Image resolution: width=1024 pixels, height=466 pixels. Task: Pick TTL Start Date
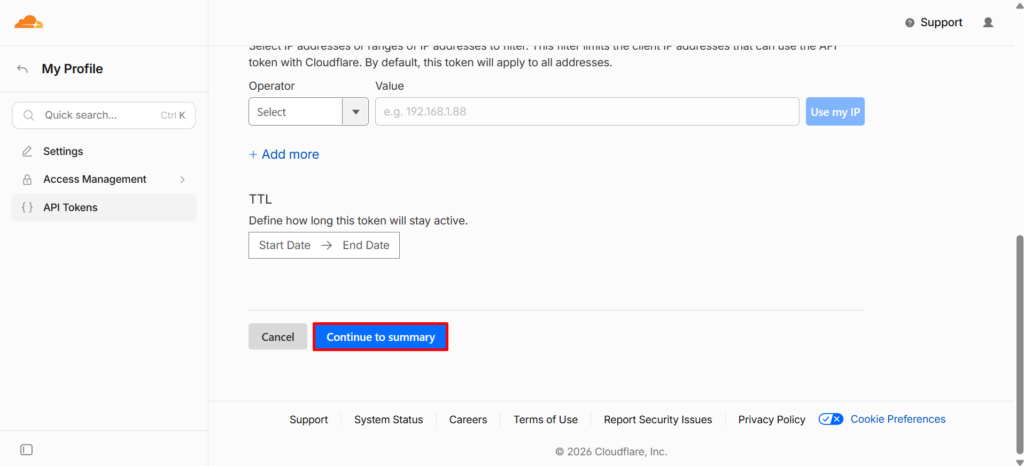285,245
